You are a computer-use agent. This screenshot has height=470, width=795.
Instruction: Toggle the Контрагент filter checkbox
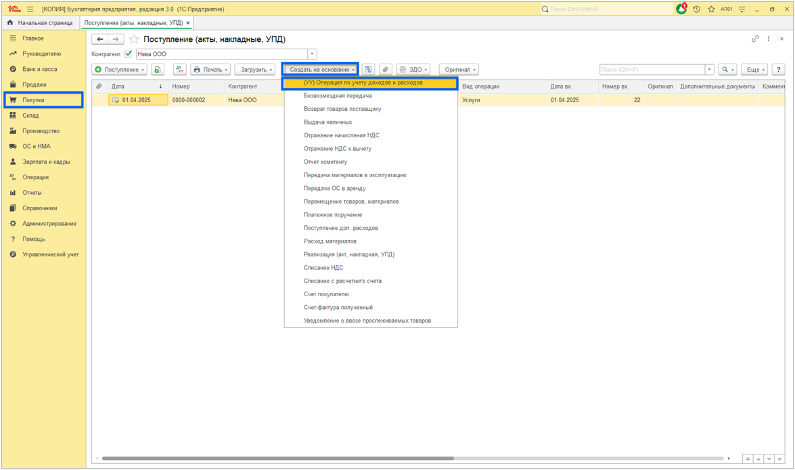128,54
